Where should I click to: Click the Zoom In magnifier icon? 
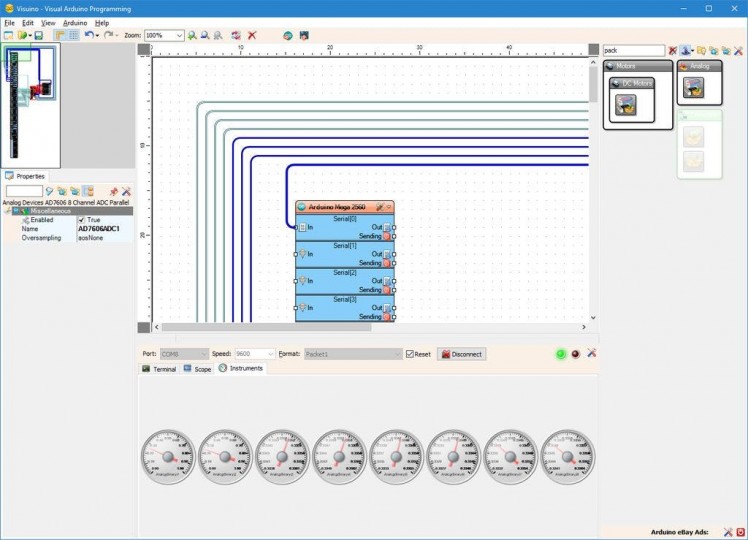coord(192,35)
